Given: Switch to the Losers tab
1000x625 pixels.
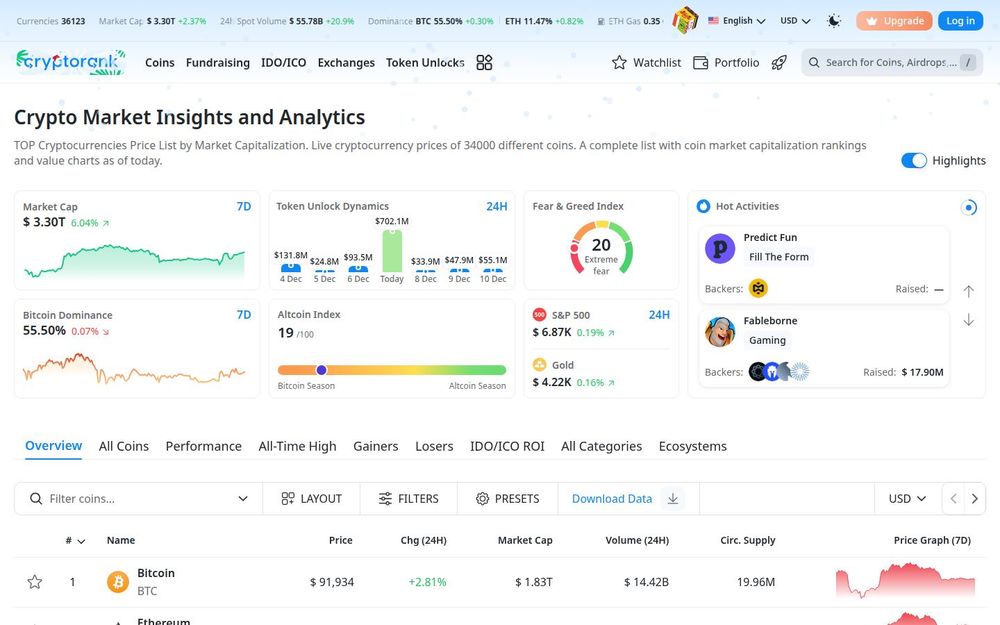Looking at the screenshot, I should [x=434, y=446].
